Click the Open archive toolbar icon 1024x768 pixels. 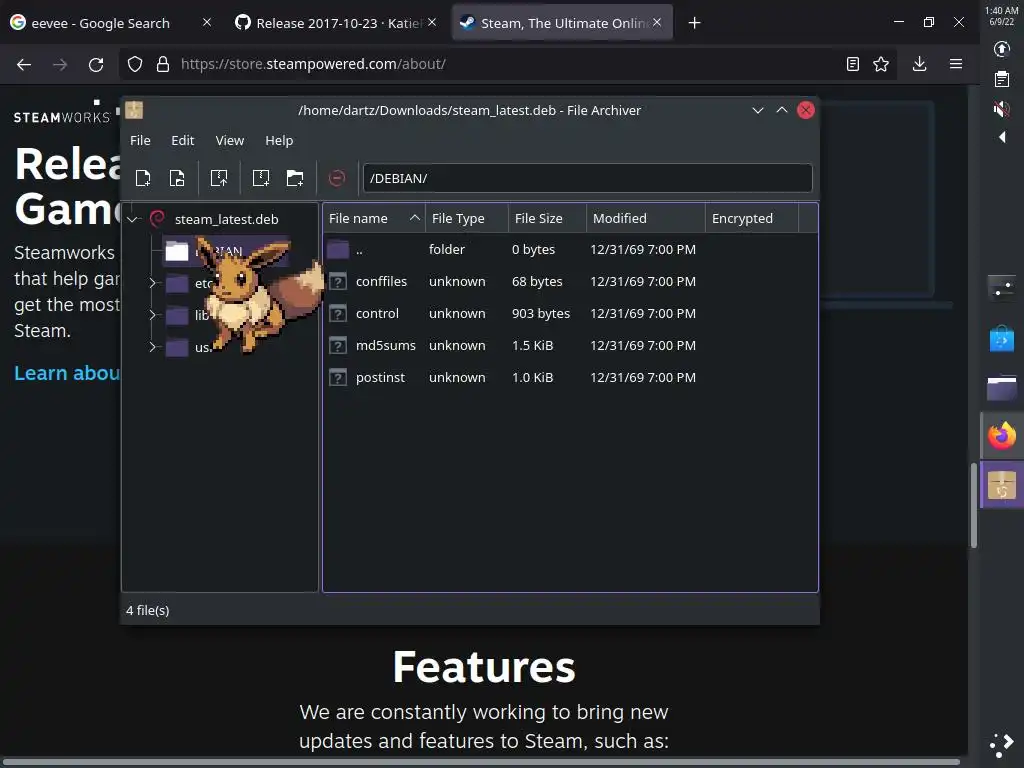click(177, 178)
